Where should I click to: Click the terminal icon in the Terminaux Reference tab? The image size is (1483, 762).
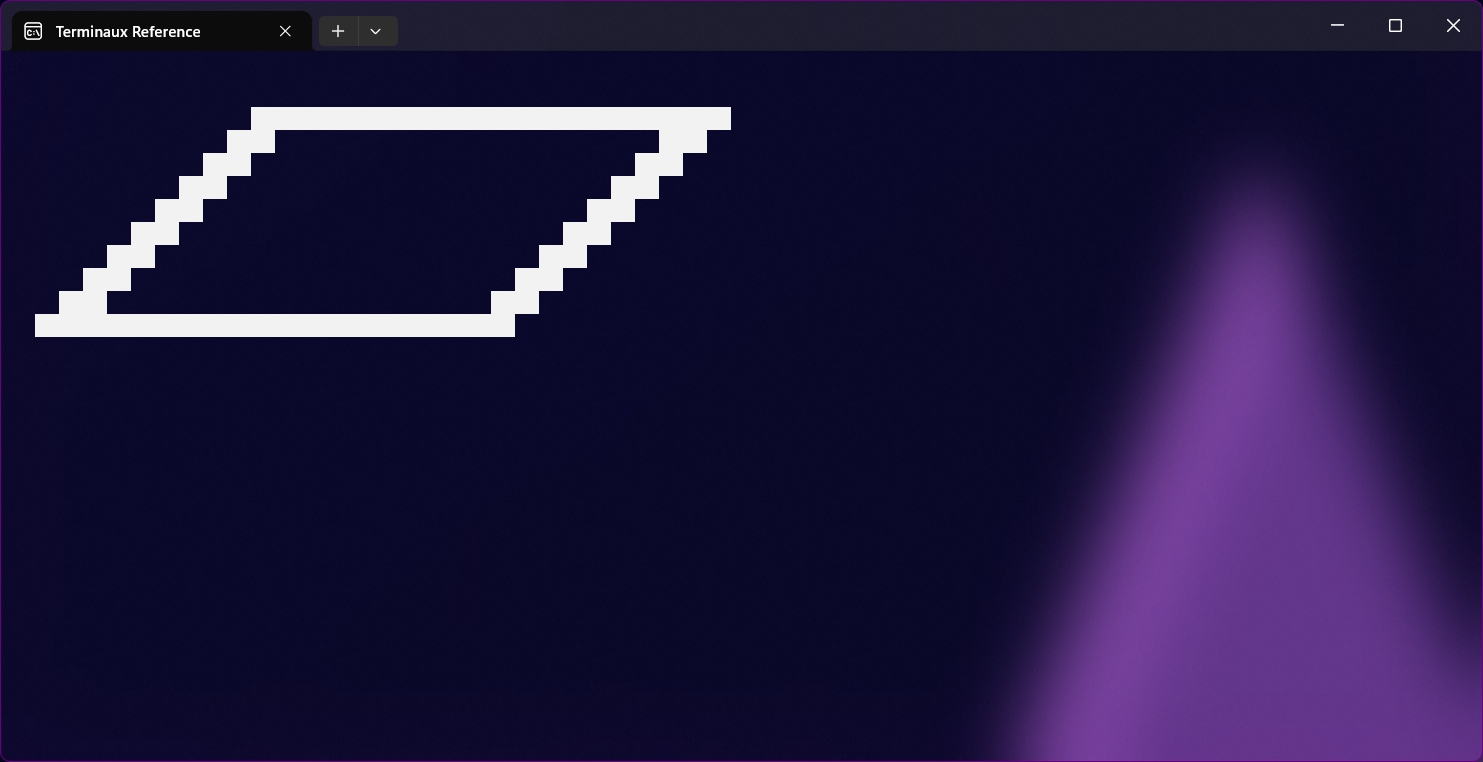[33, 31]
